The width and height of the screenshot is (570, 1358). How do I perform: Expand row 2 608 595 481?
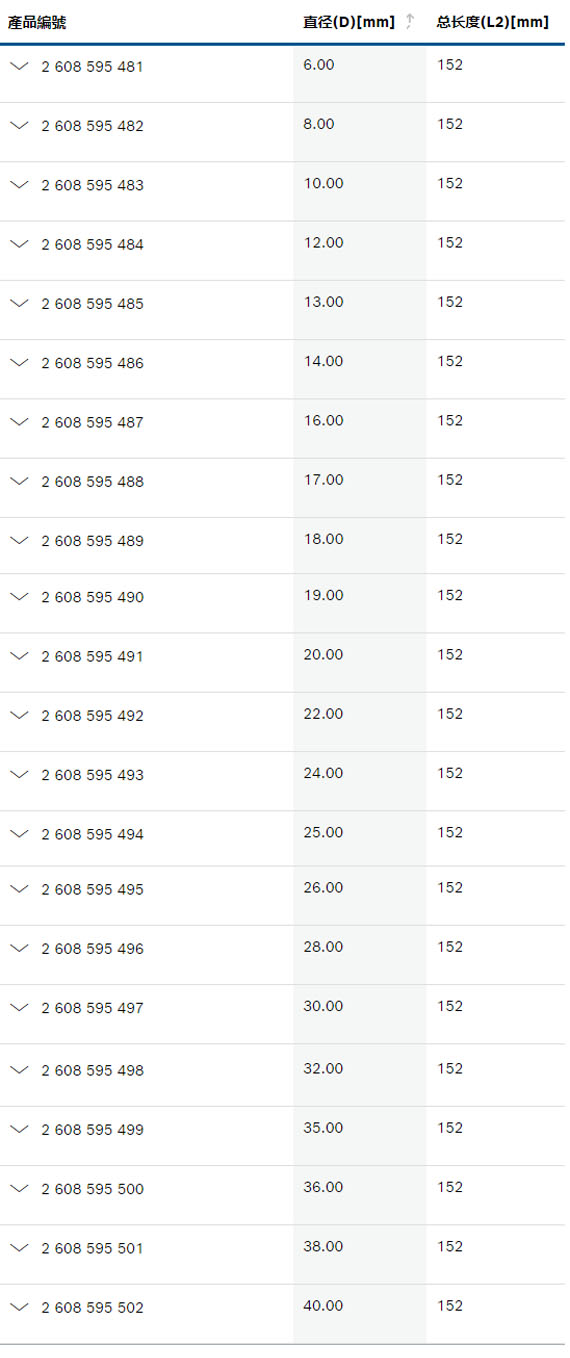(19, 65)
